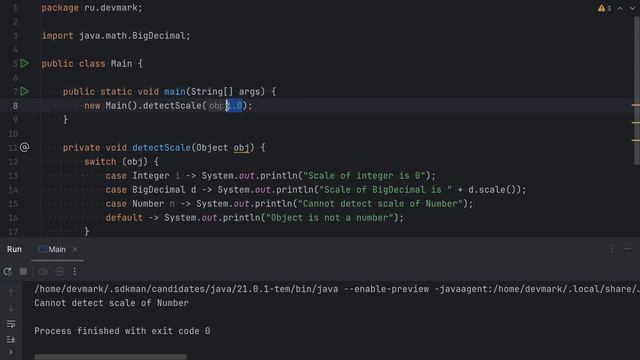Click the editor vertical scrollbar
Viewport: 640px width, 360px height.
point(637,90)
